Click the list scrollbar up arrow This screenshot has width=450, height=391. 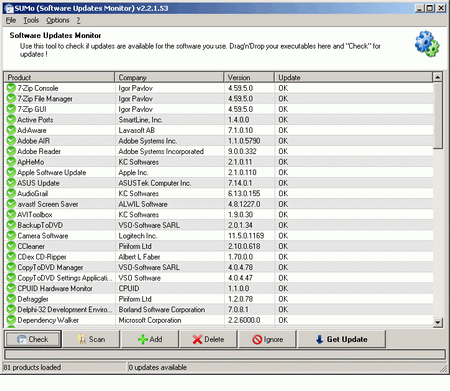click(x=438, y=77)
